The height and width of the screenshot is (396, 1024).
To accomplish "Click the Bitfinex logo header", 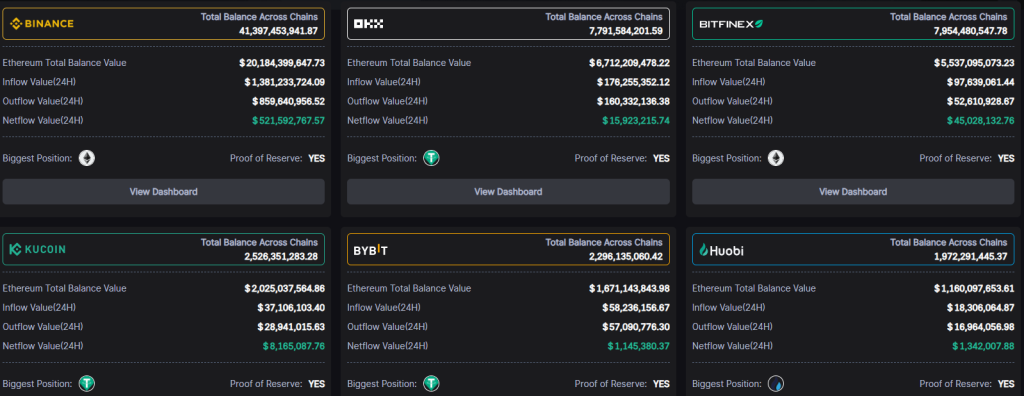I will click(x=731, y=24).
